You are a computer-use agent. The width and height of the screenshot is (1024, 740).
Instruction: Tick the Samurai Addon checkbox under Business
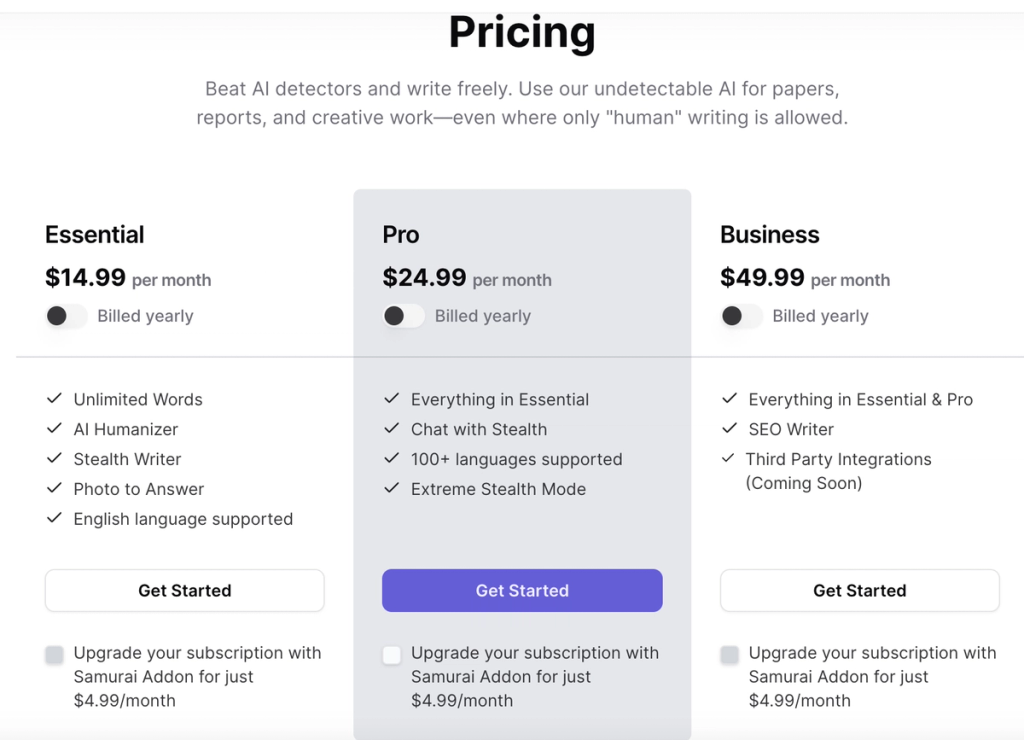click(x=728, y=654)
